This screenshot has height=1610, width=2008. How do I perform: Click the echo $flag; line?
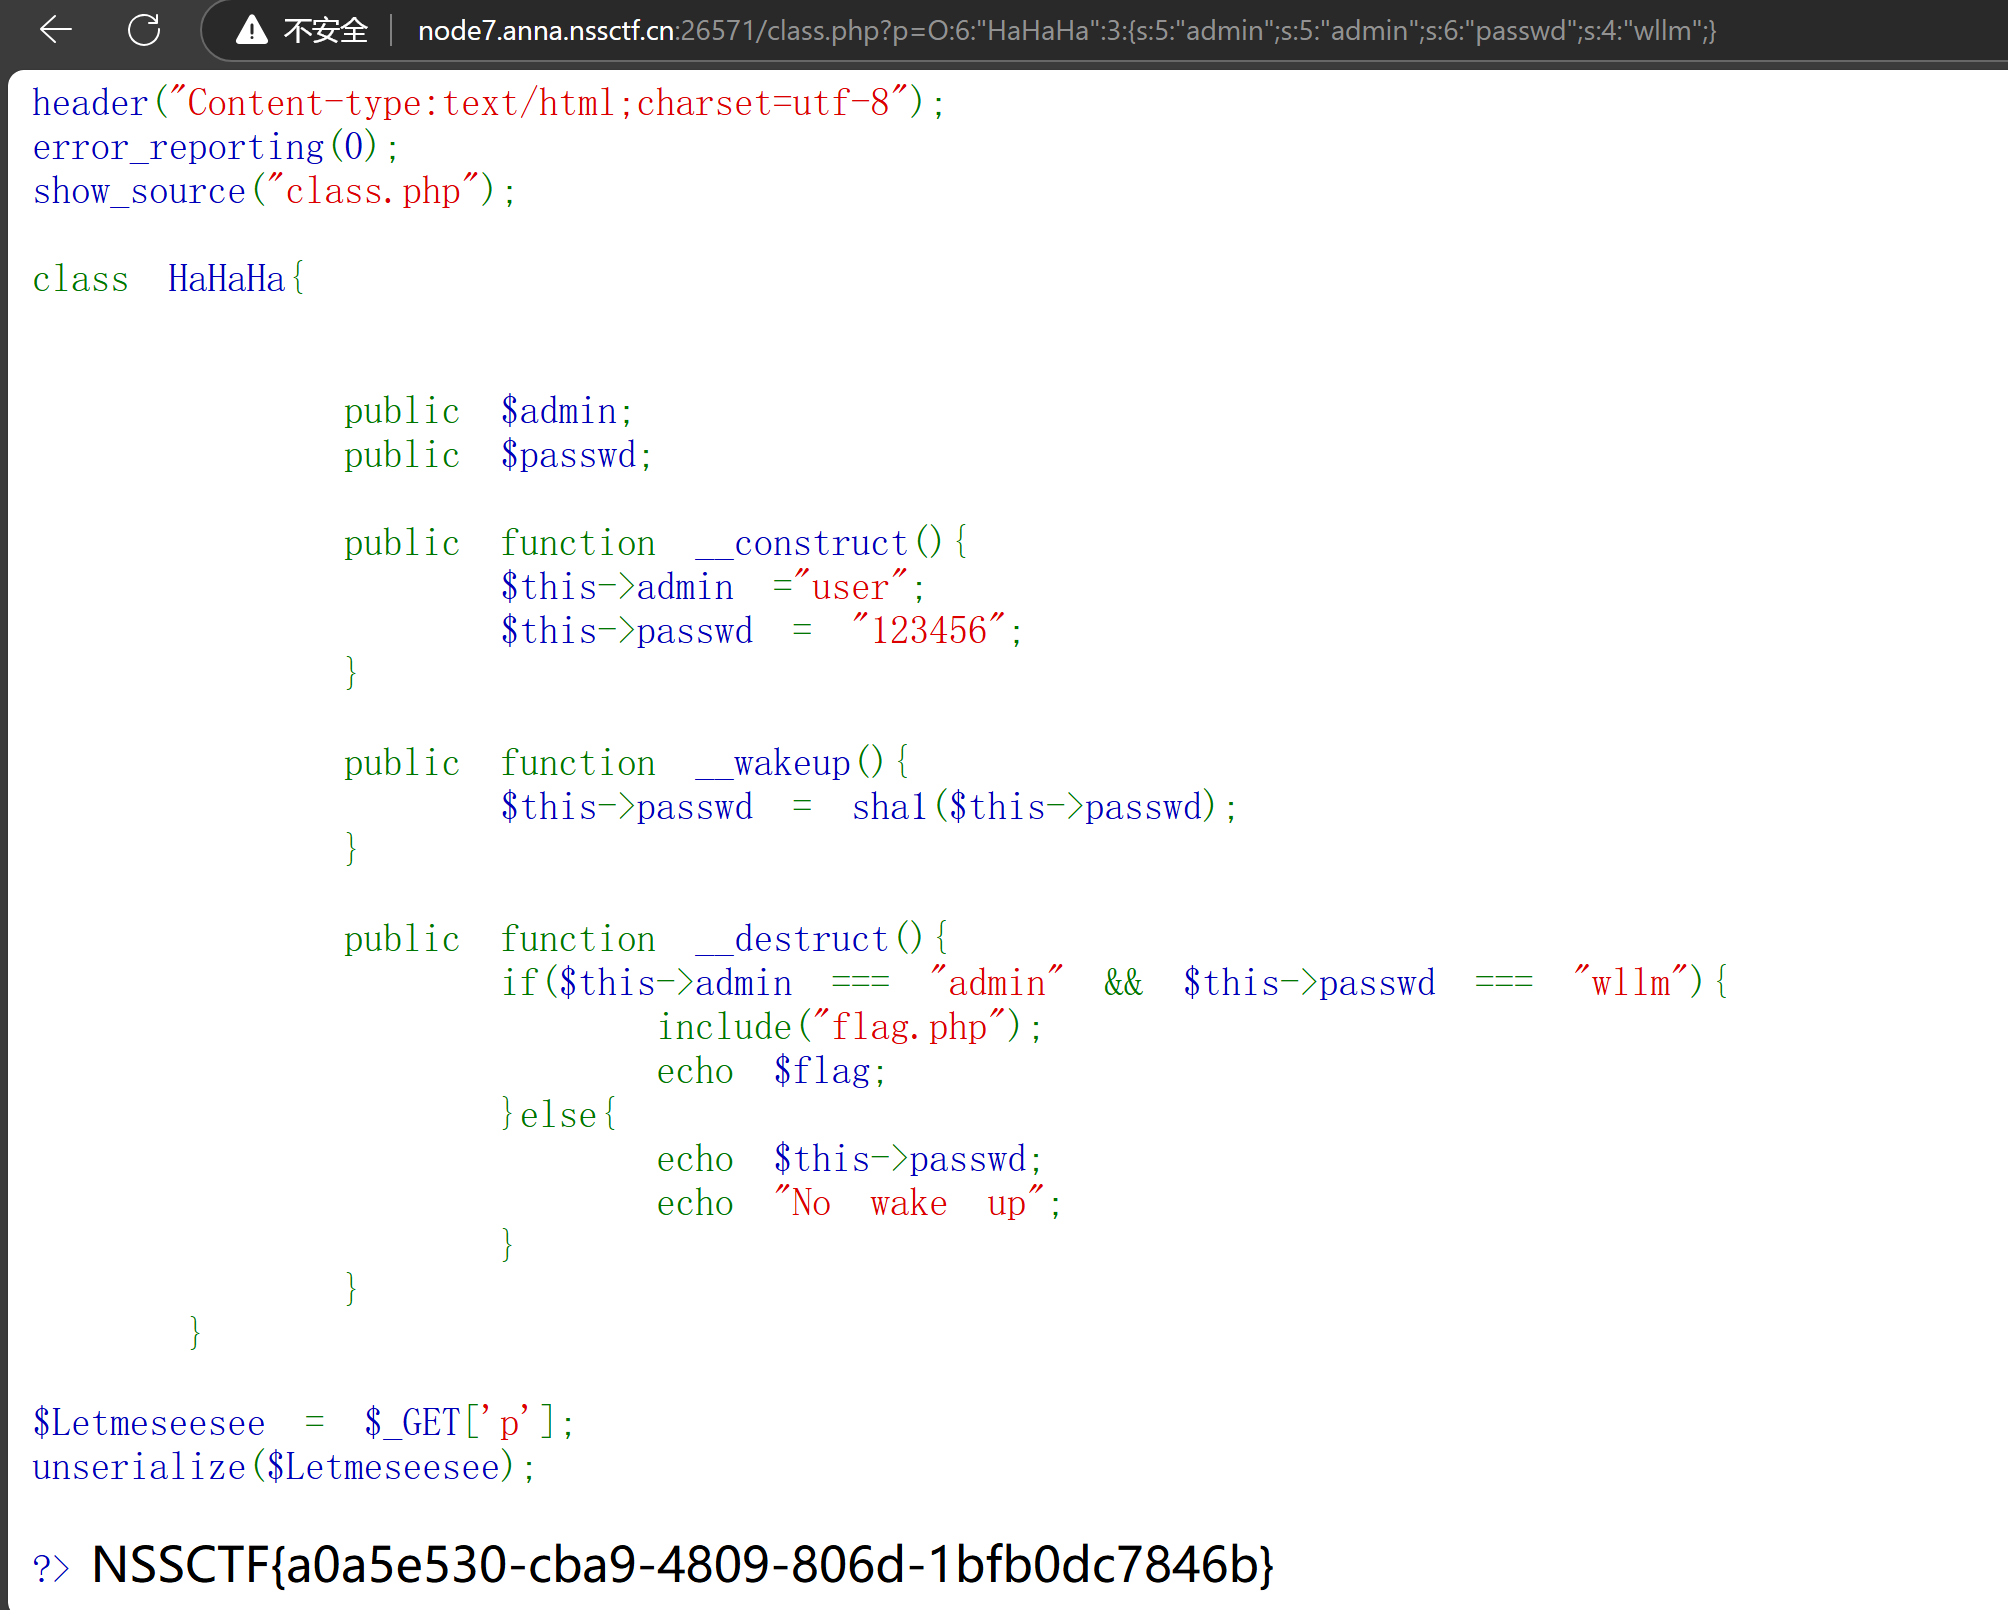(771, 1071)
